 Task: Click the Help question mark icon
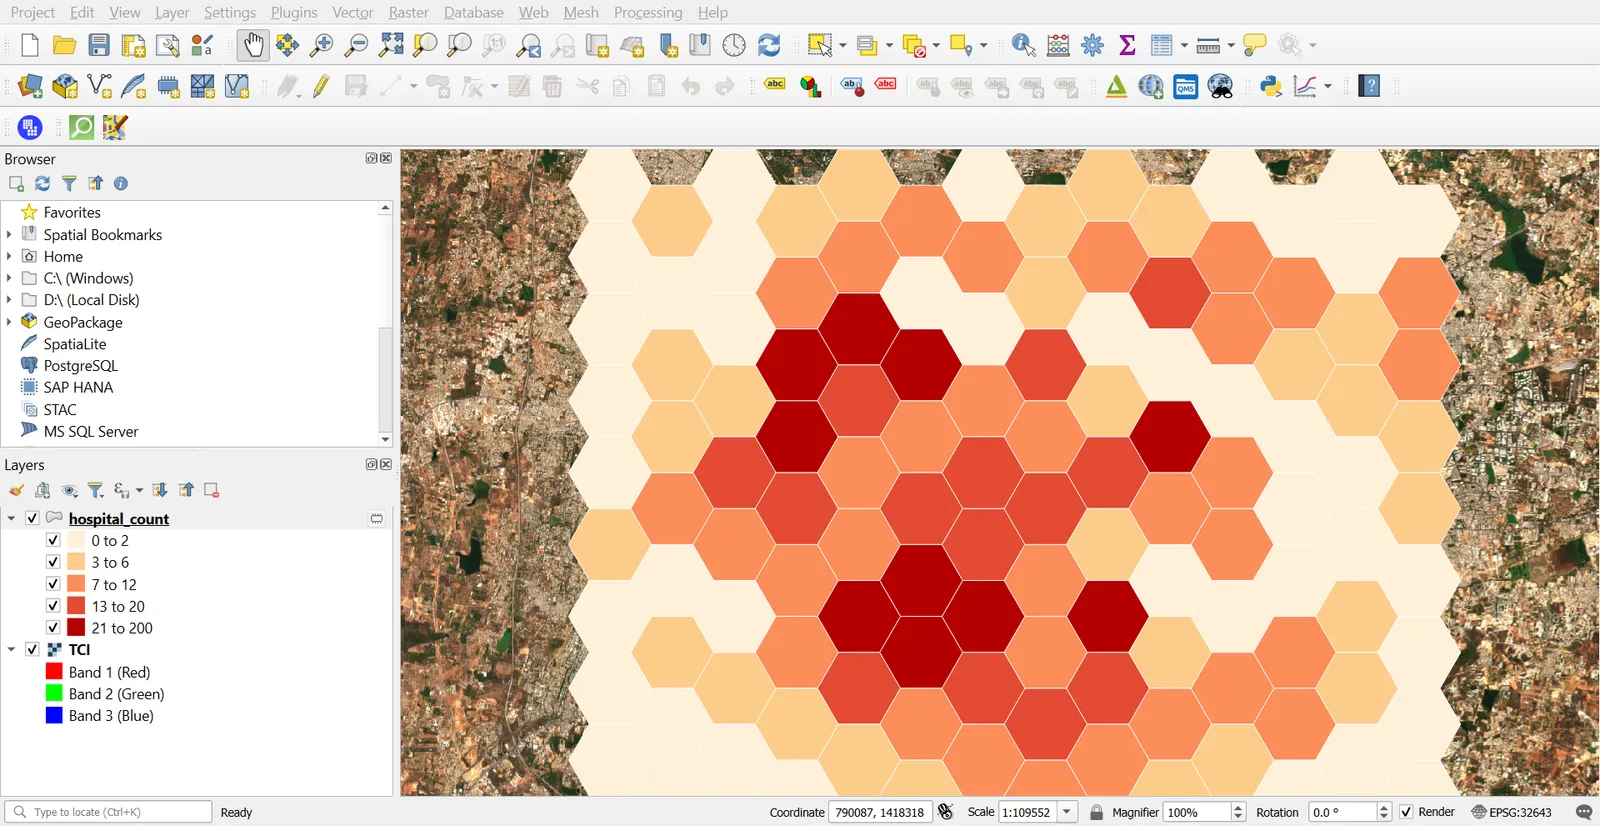(x=1370, y=86)
